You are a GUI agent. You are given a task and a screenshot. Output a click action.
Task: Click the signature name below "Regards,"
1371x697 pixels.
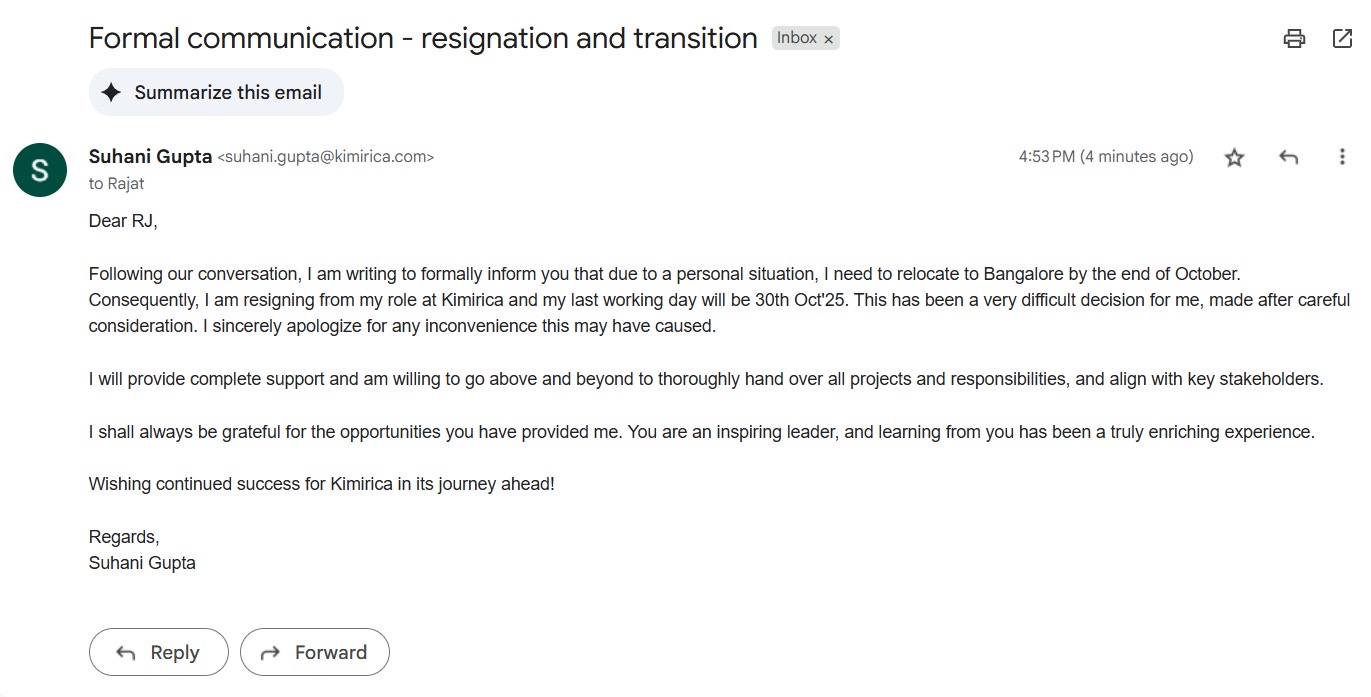coord(142,563)
